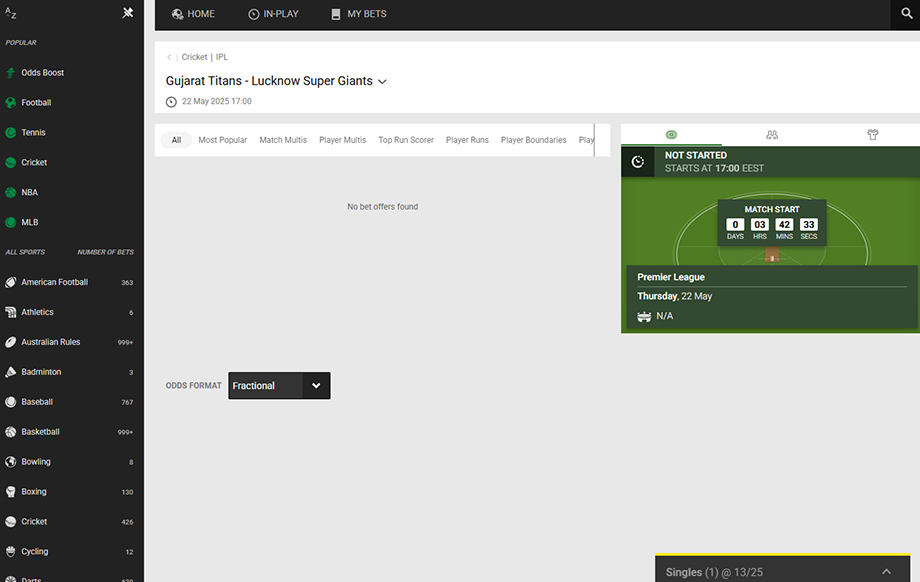Click the Boxing glove icon

point(11,492)
